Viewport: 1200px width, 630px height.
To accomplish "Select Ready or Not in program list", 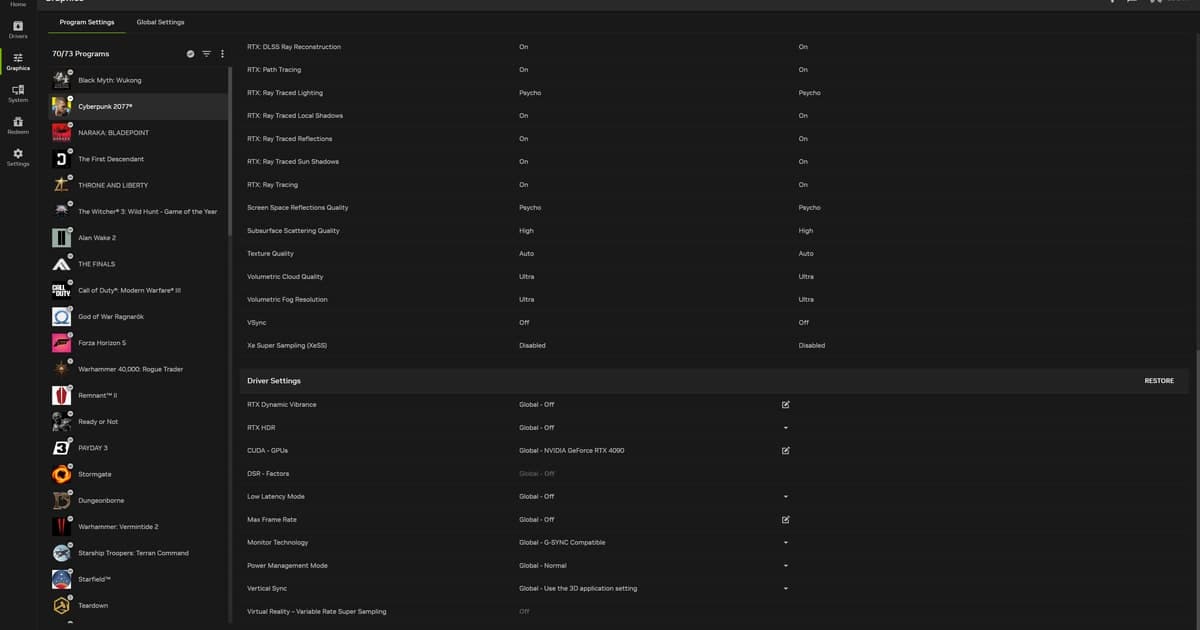I will (x=140, y=422).
